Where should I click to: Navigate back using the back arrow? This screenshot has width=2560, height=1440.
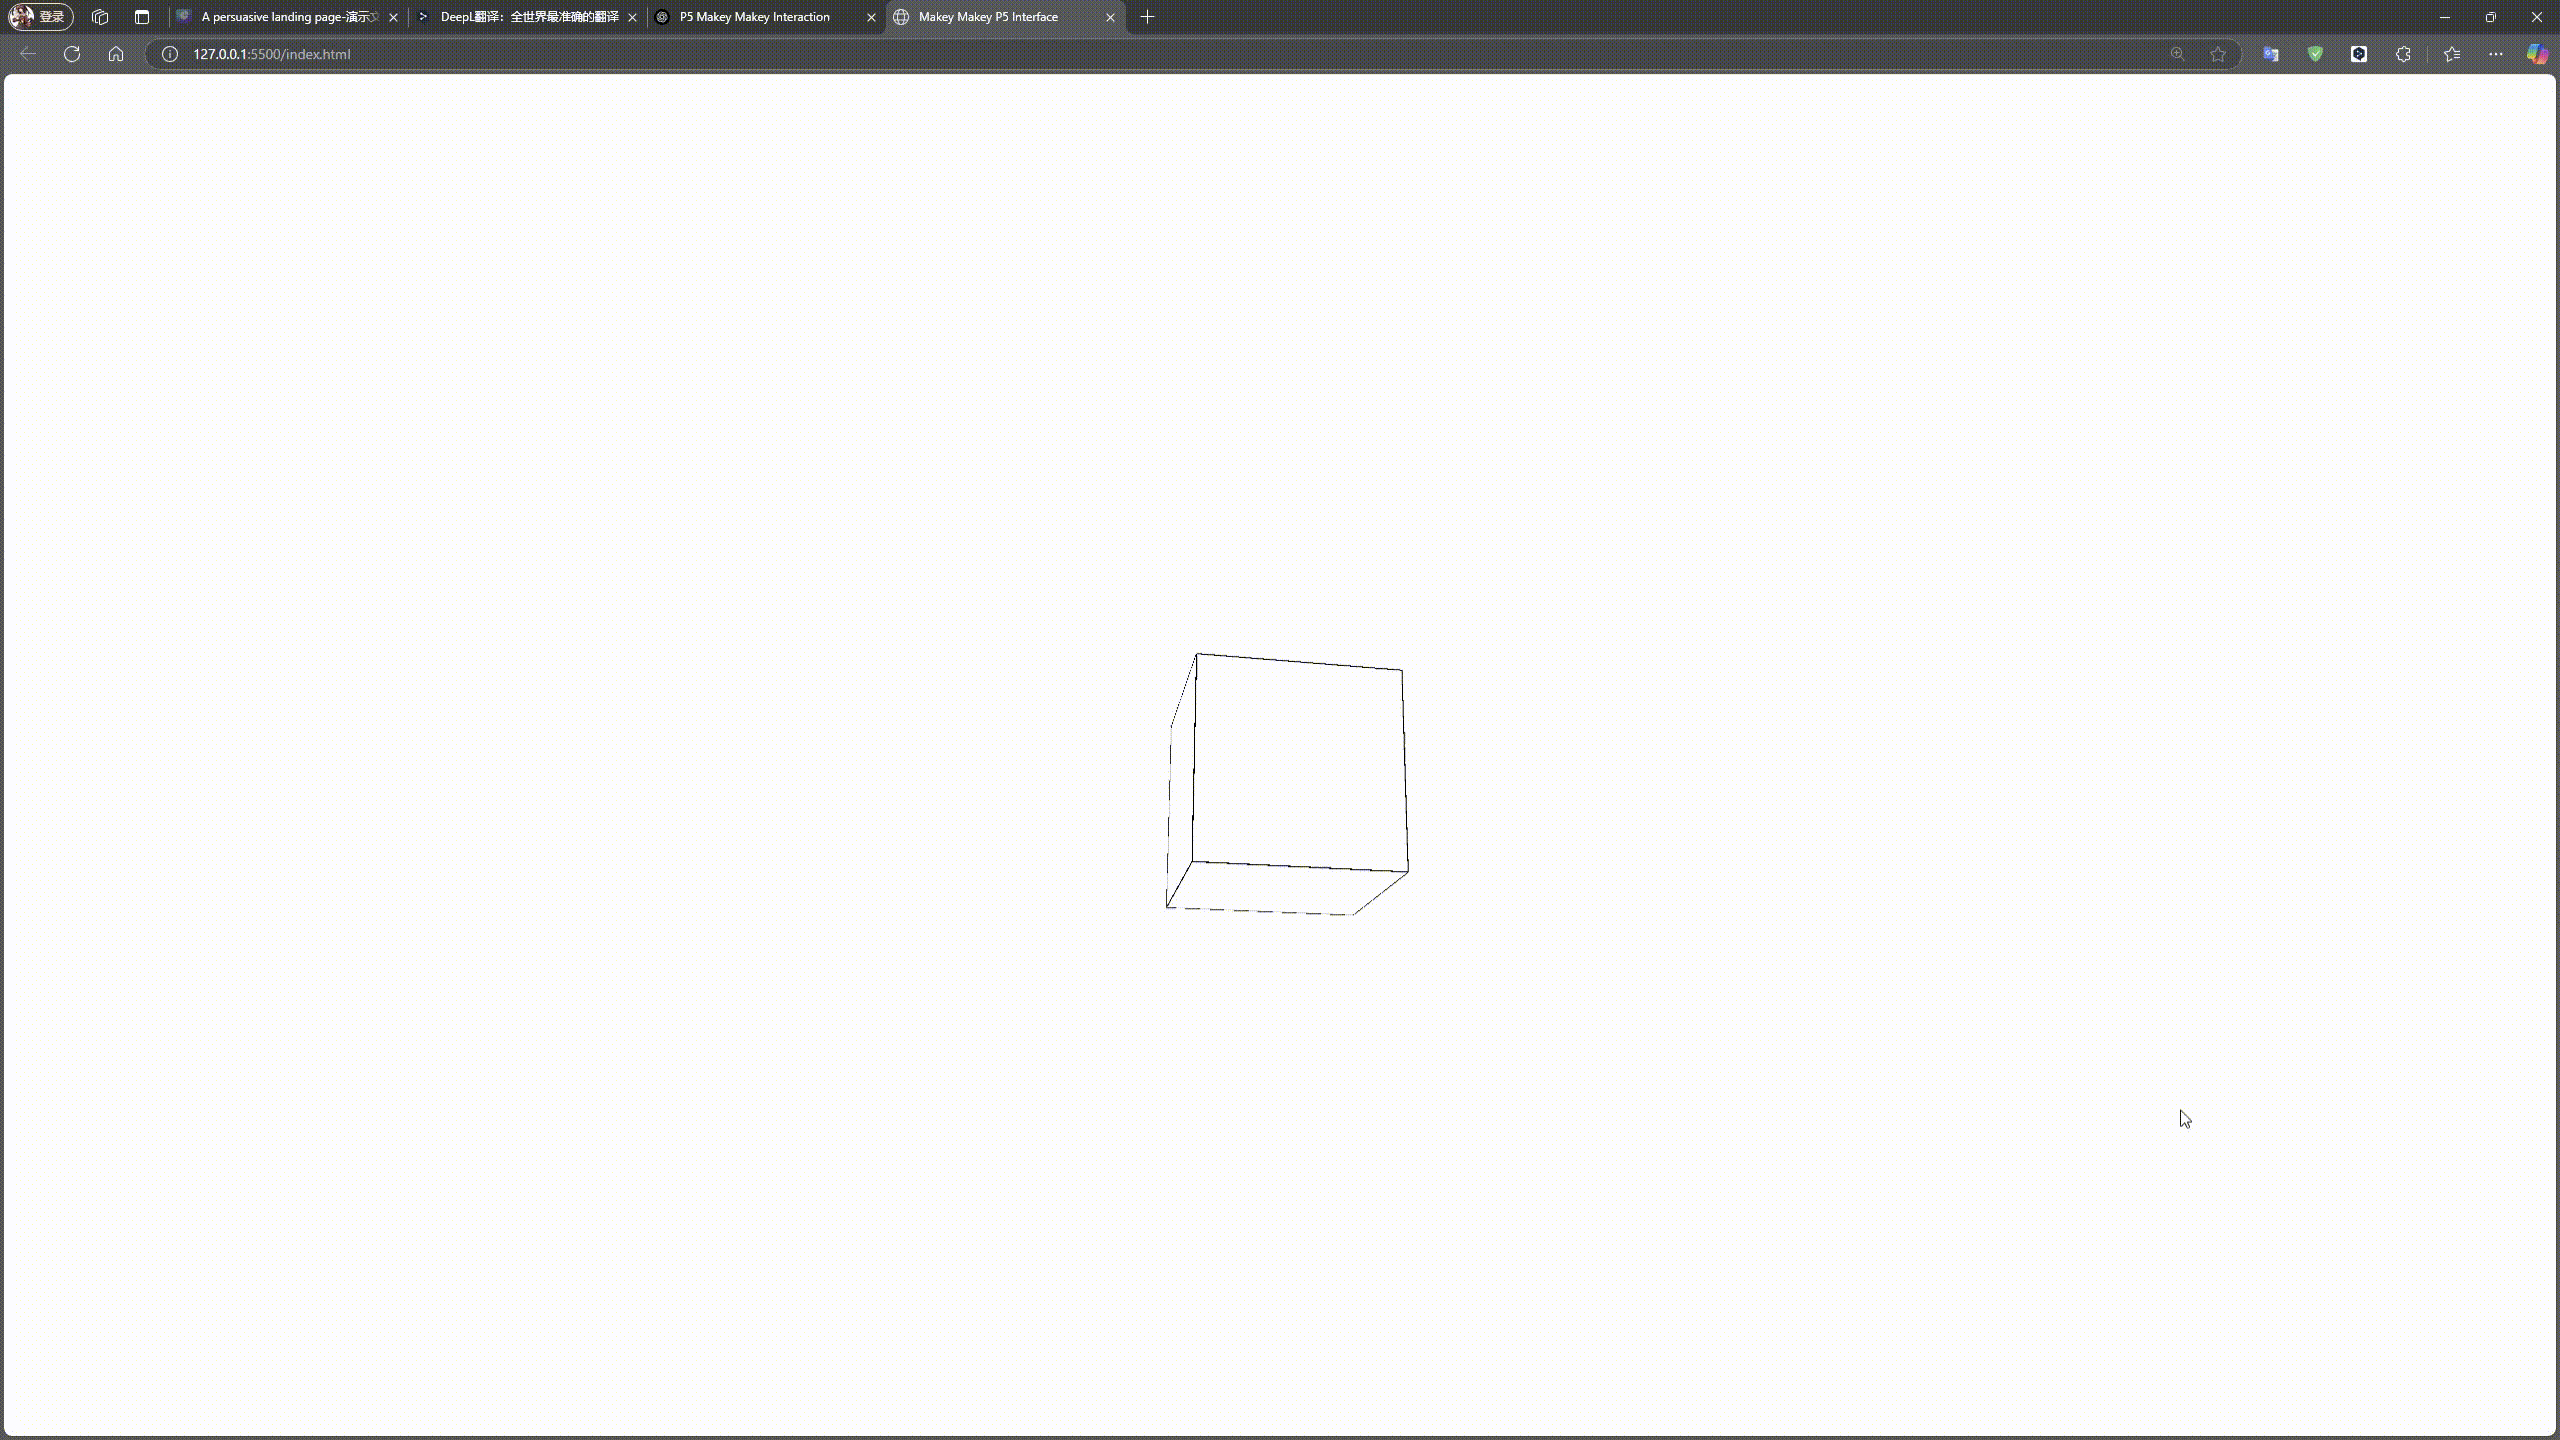pyautogui.click(x=27, y=54)
